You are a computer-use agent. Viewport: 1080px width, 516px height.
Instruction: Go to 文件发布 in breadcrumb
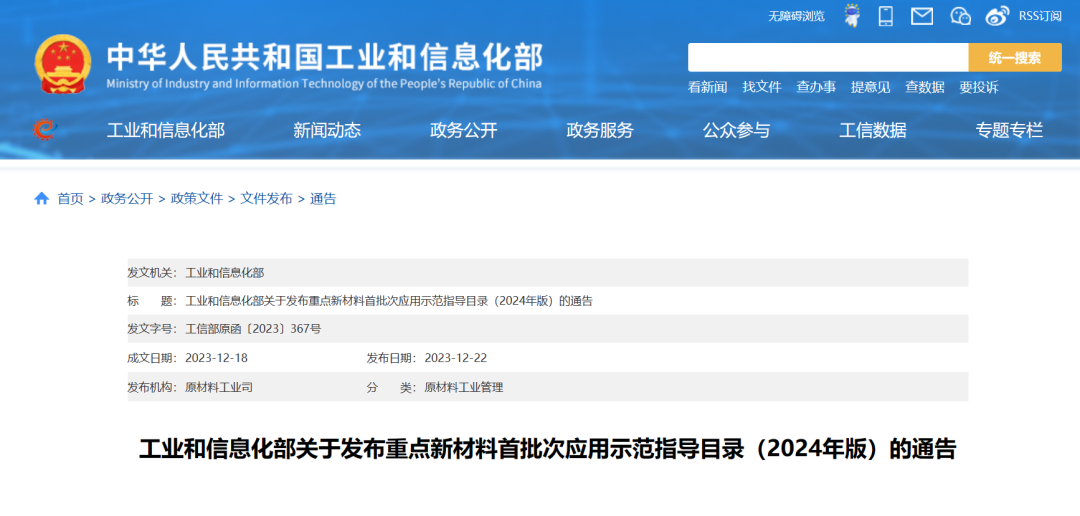pyautogui.click(x=267, y=199)
